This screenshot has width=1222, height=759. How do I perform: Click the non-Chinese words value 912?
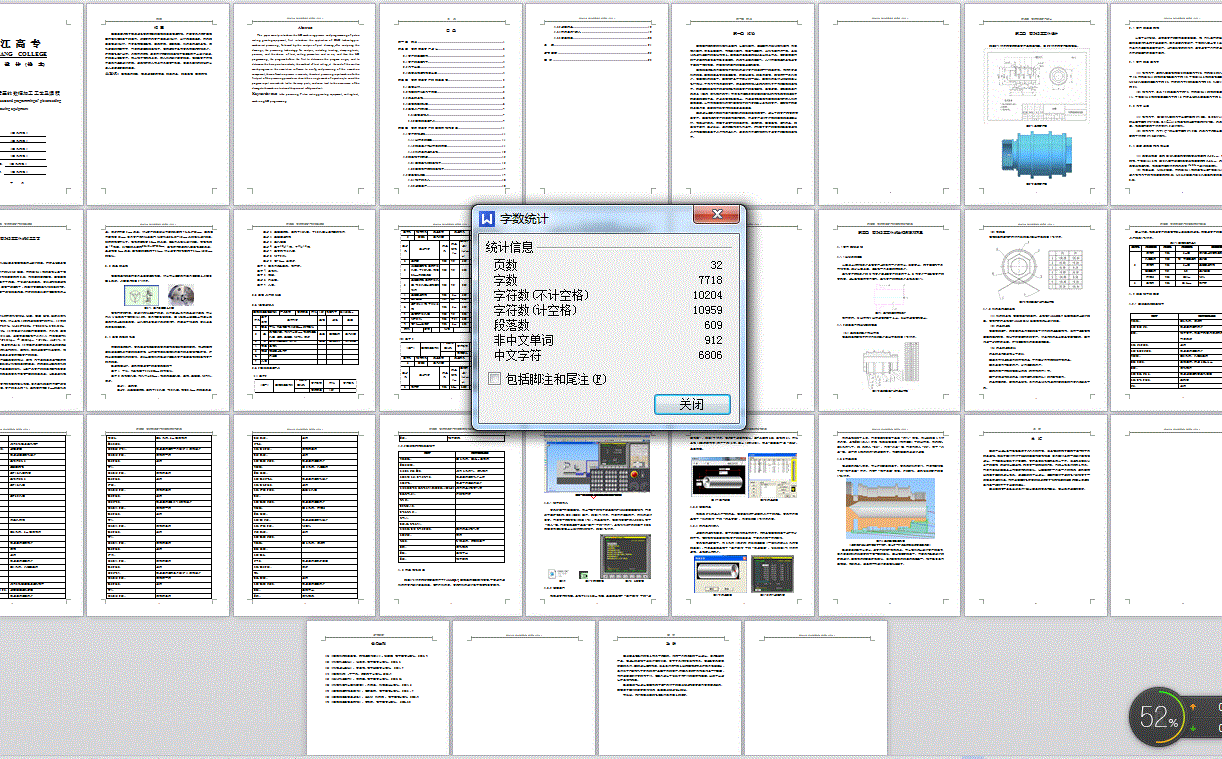(x=712, y=340)
